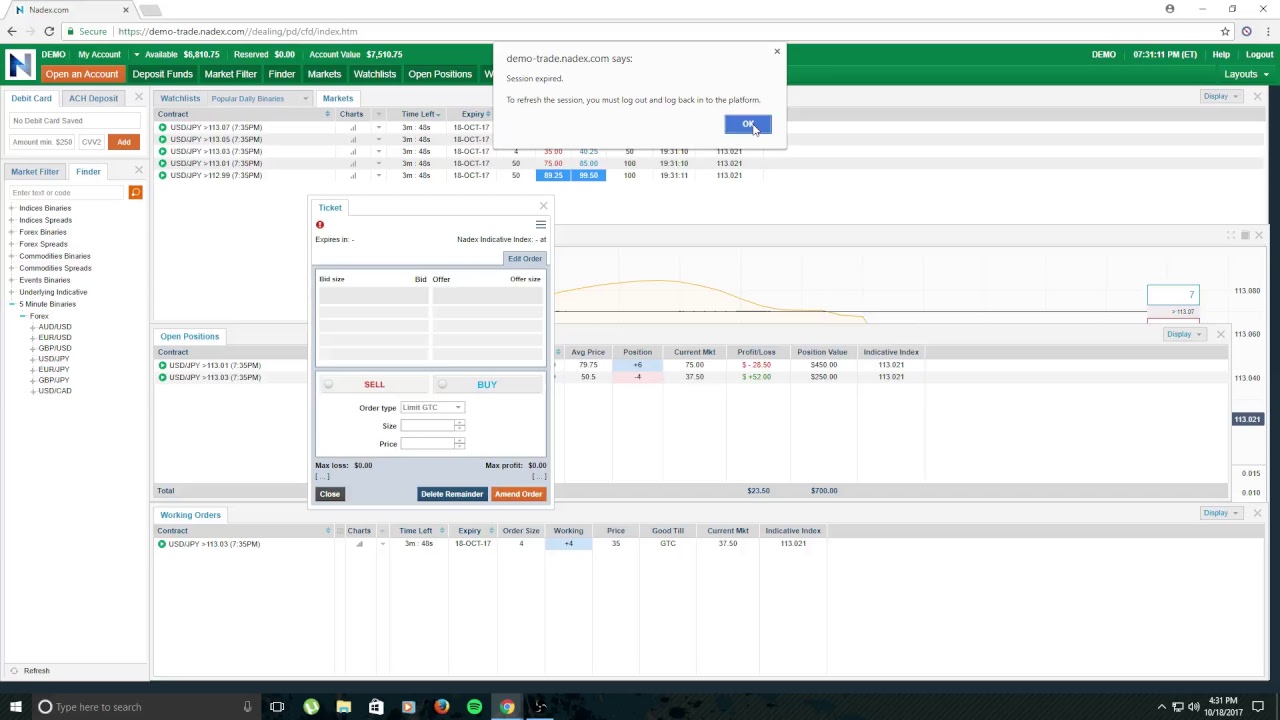Expand the Forex Spreads tree node
This screenshot has width=1280, height=720.
click(x=11, y=244)
